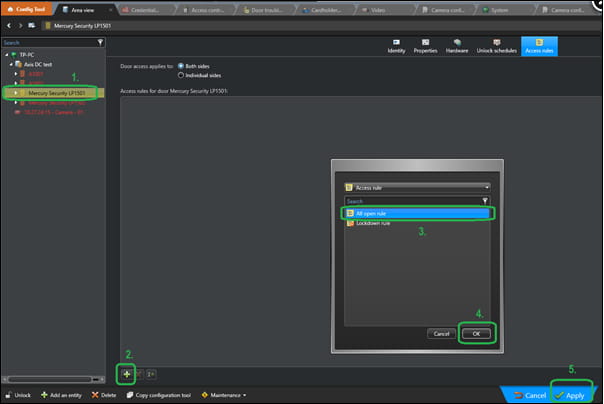Open the Access rule type dropdown in the dialog
The width and height of the screenshot is (604, 404).
point(417,188)
